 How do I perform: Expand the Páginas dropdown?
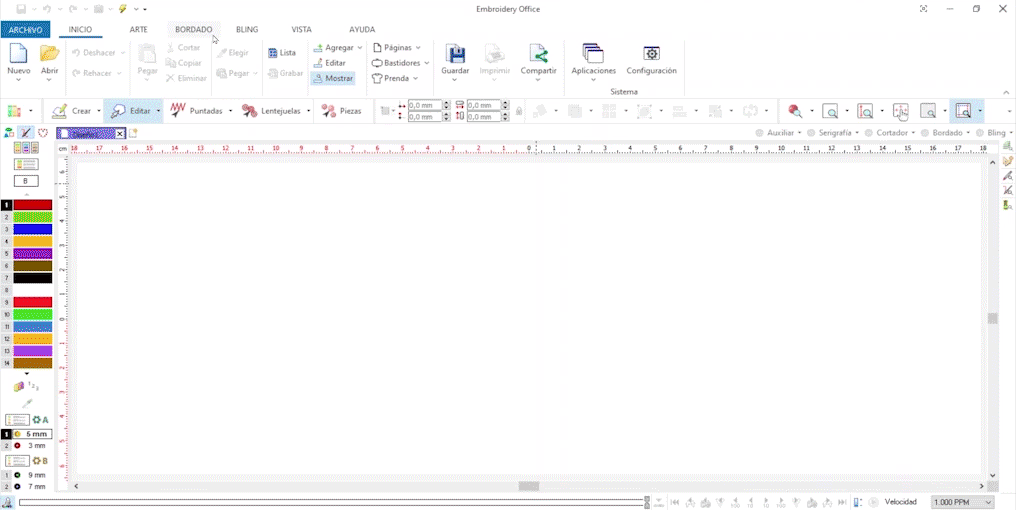coord(397,48)
